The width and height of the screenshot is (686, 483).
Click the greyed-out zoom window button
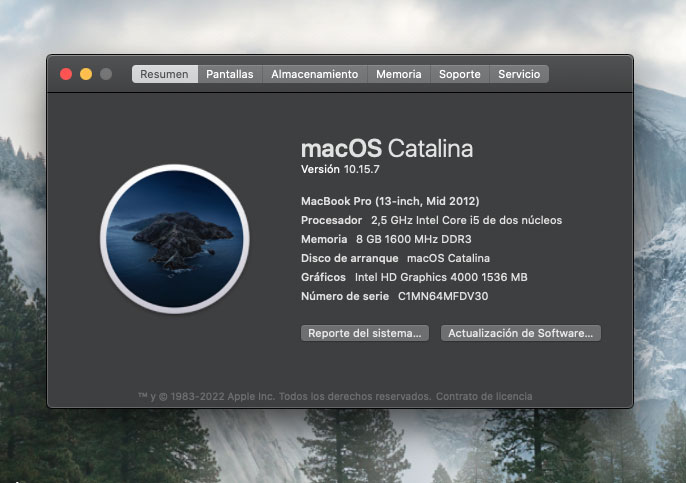106,74
